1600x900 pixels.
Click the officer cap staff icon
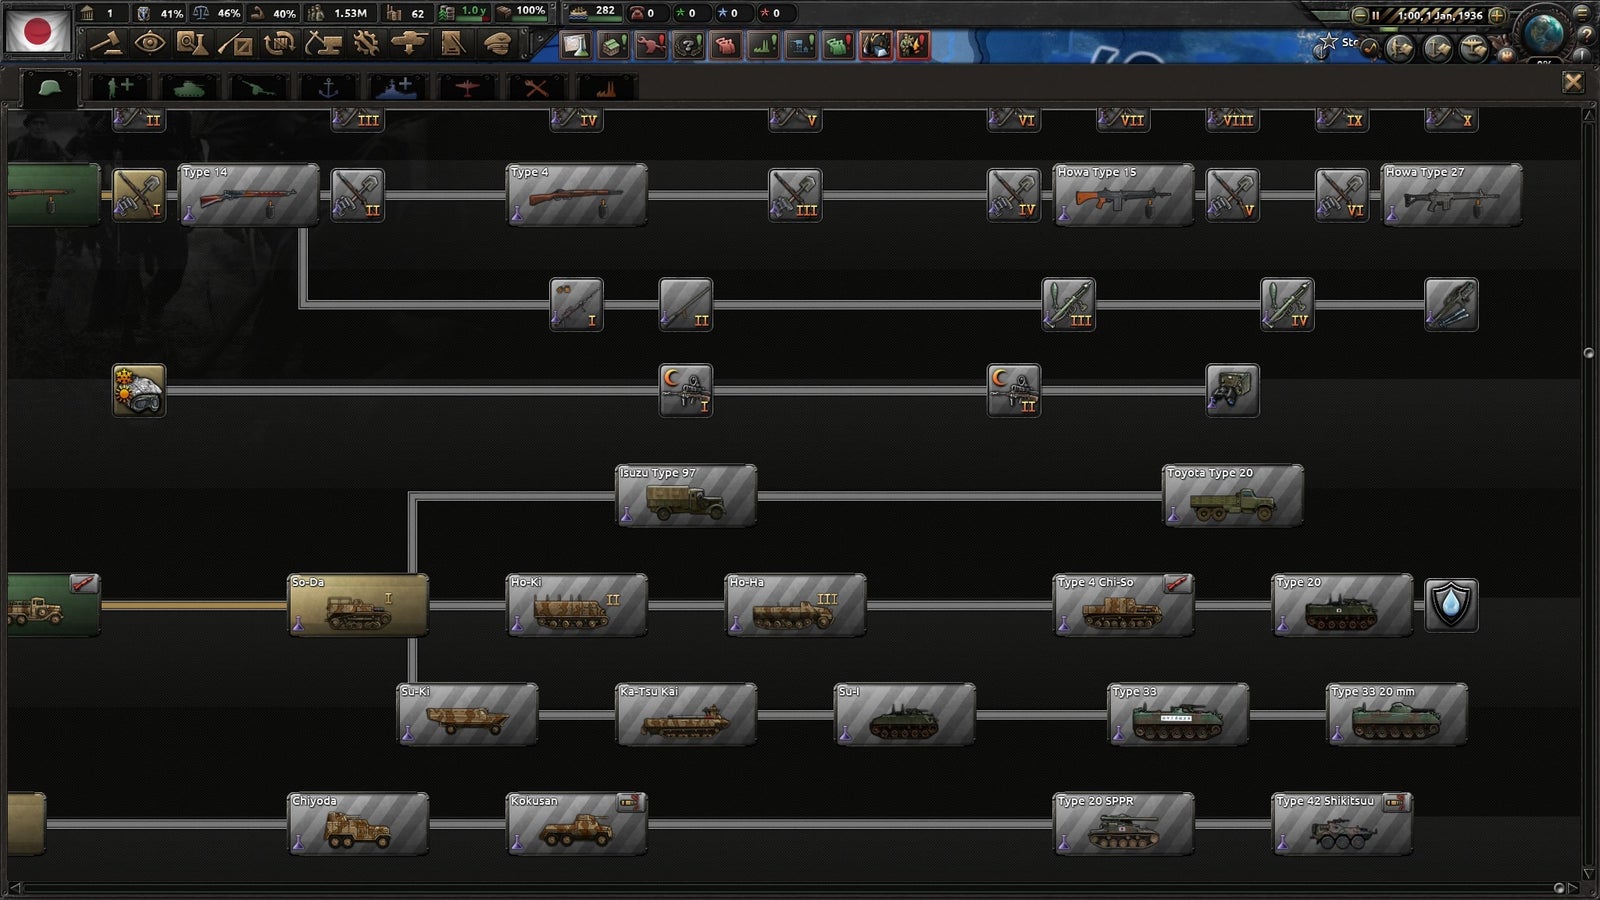click(x=499, y=44)
